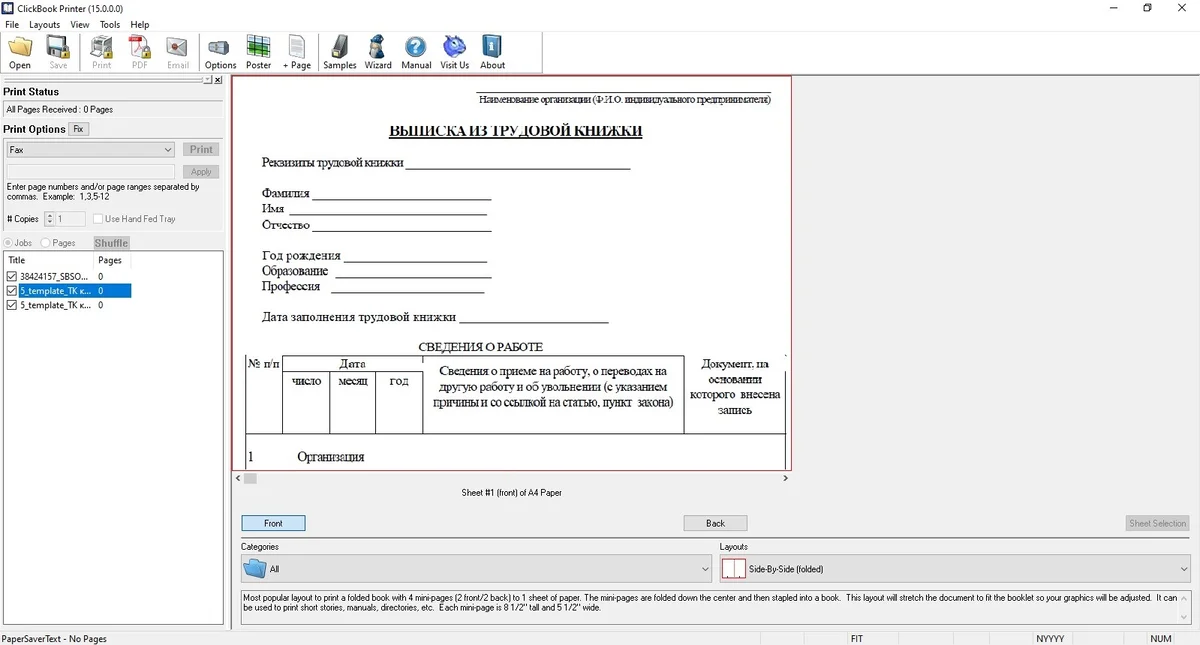Open the Layouts menu
Screen dimensions: 1200x645
(x=44, y=25)
